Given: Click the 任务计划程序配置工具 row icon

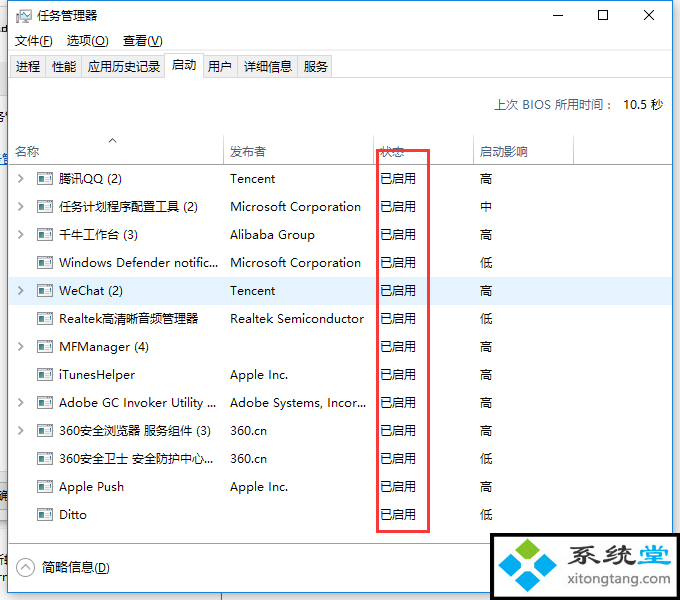Looking at the screenshot, I should point(45,207).
